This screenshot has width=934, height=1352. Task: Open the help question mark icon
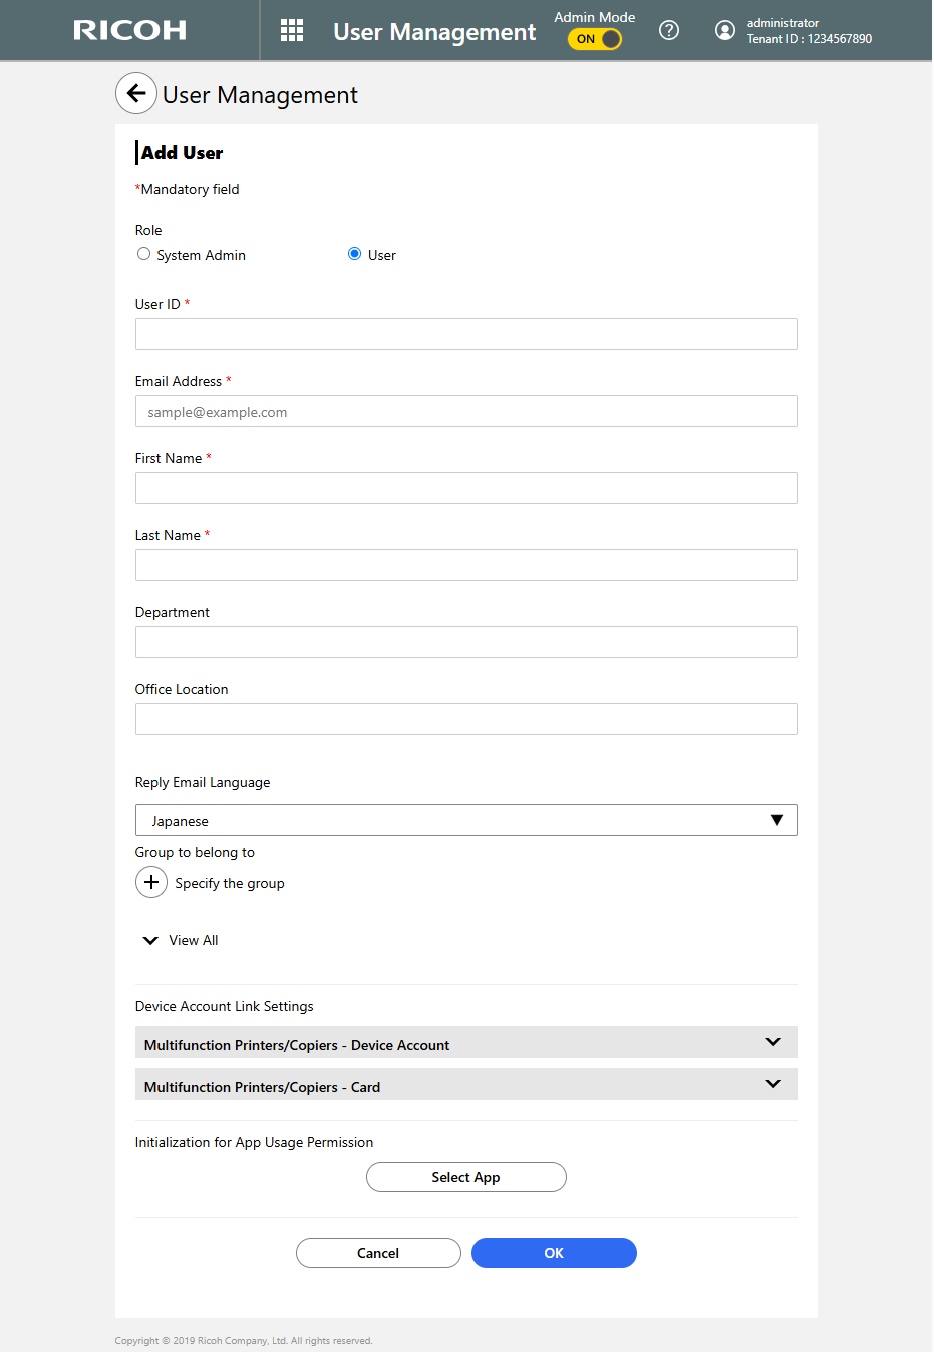pos(669,30)
